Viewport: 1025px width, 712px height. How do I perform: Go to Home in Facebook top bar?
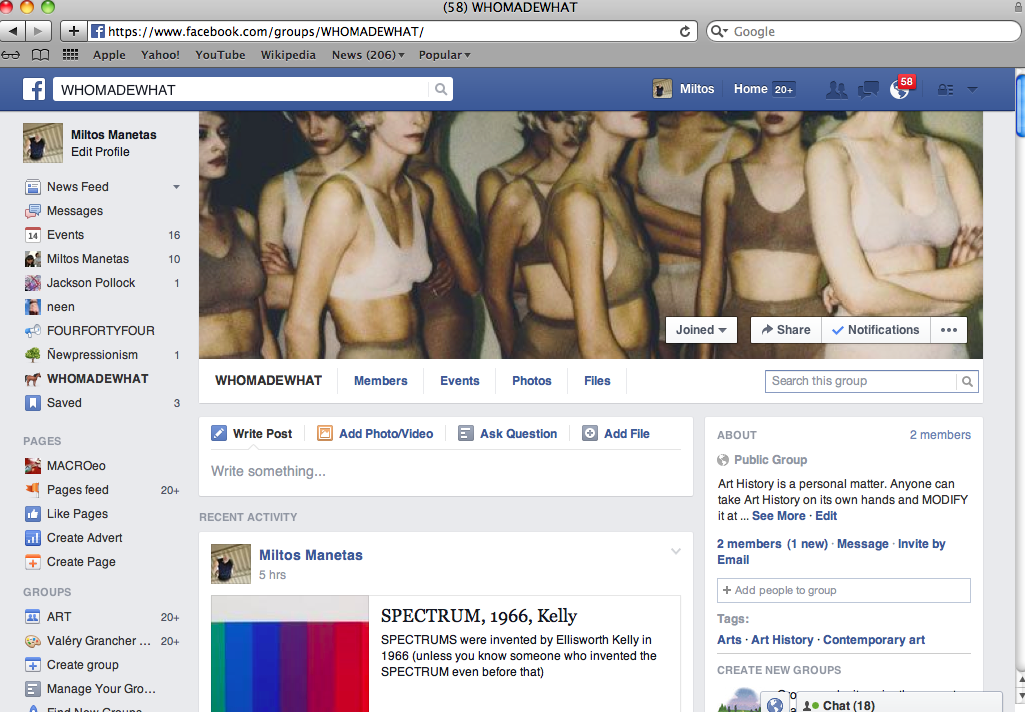click(x=750, y=89)
